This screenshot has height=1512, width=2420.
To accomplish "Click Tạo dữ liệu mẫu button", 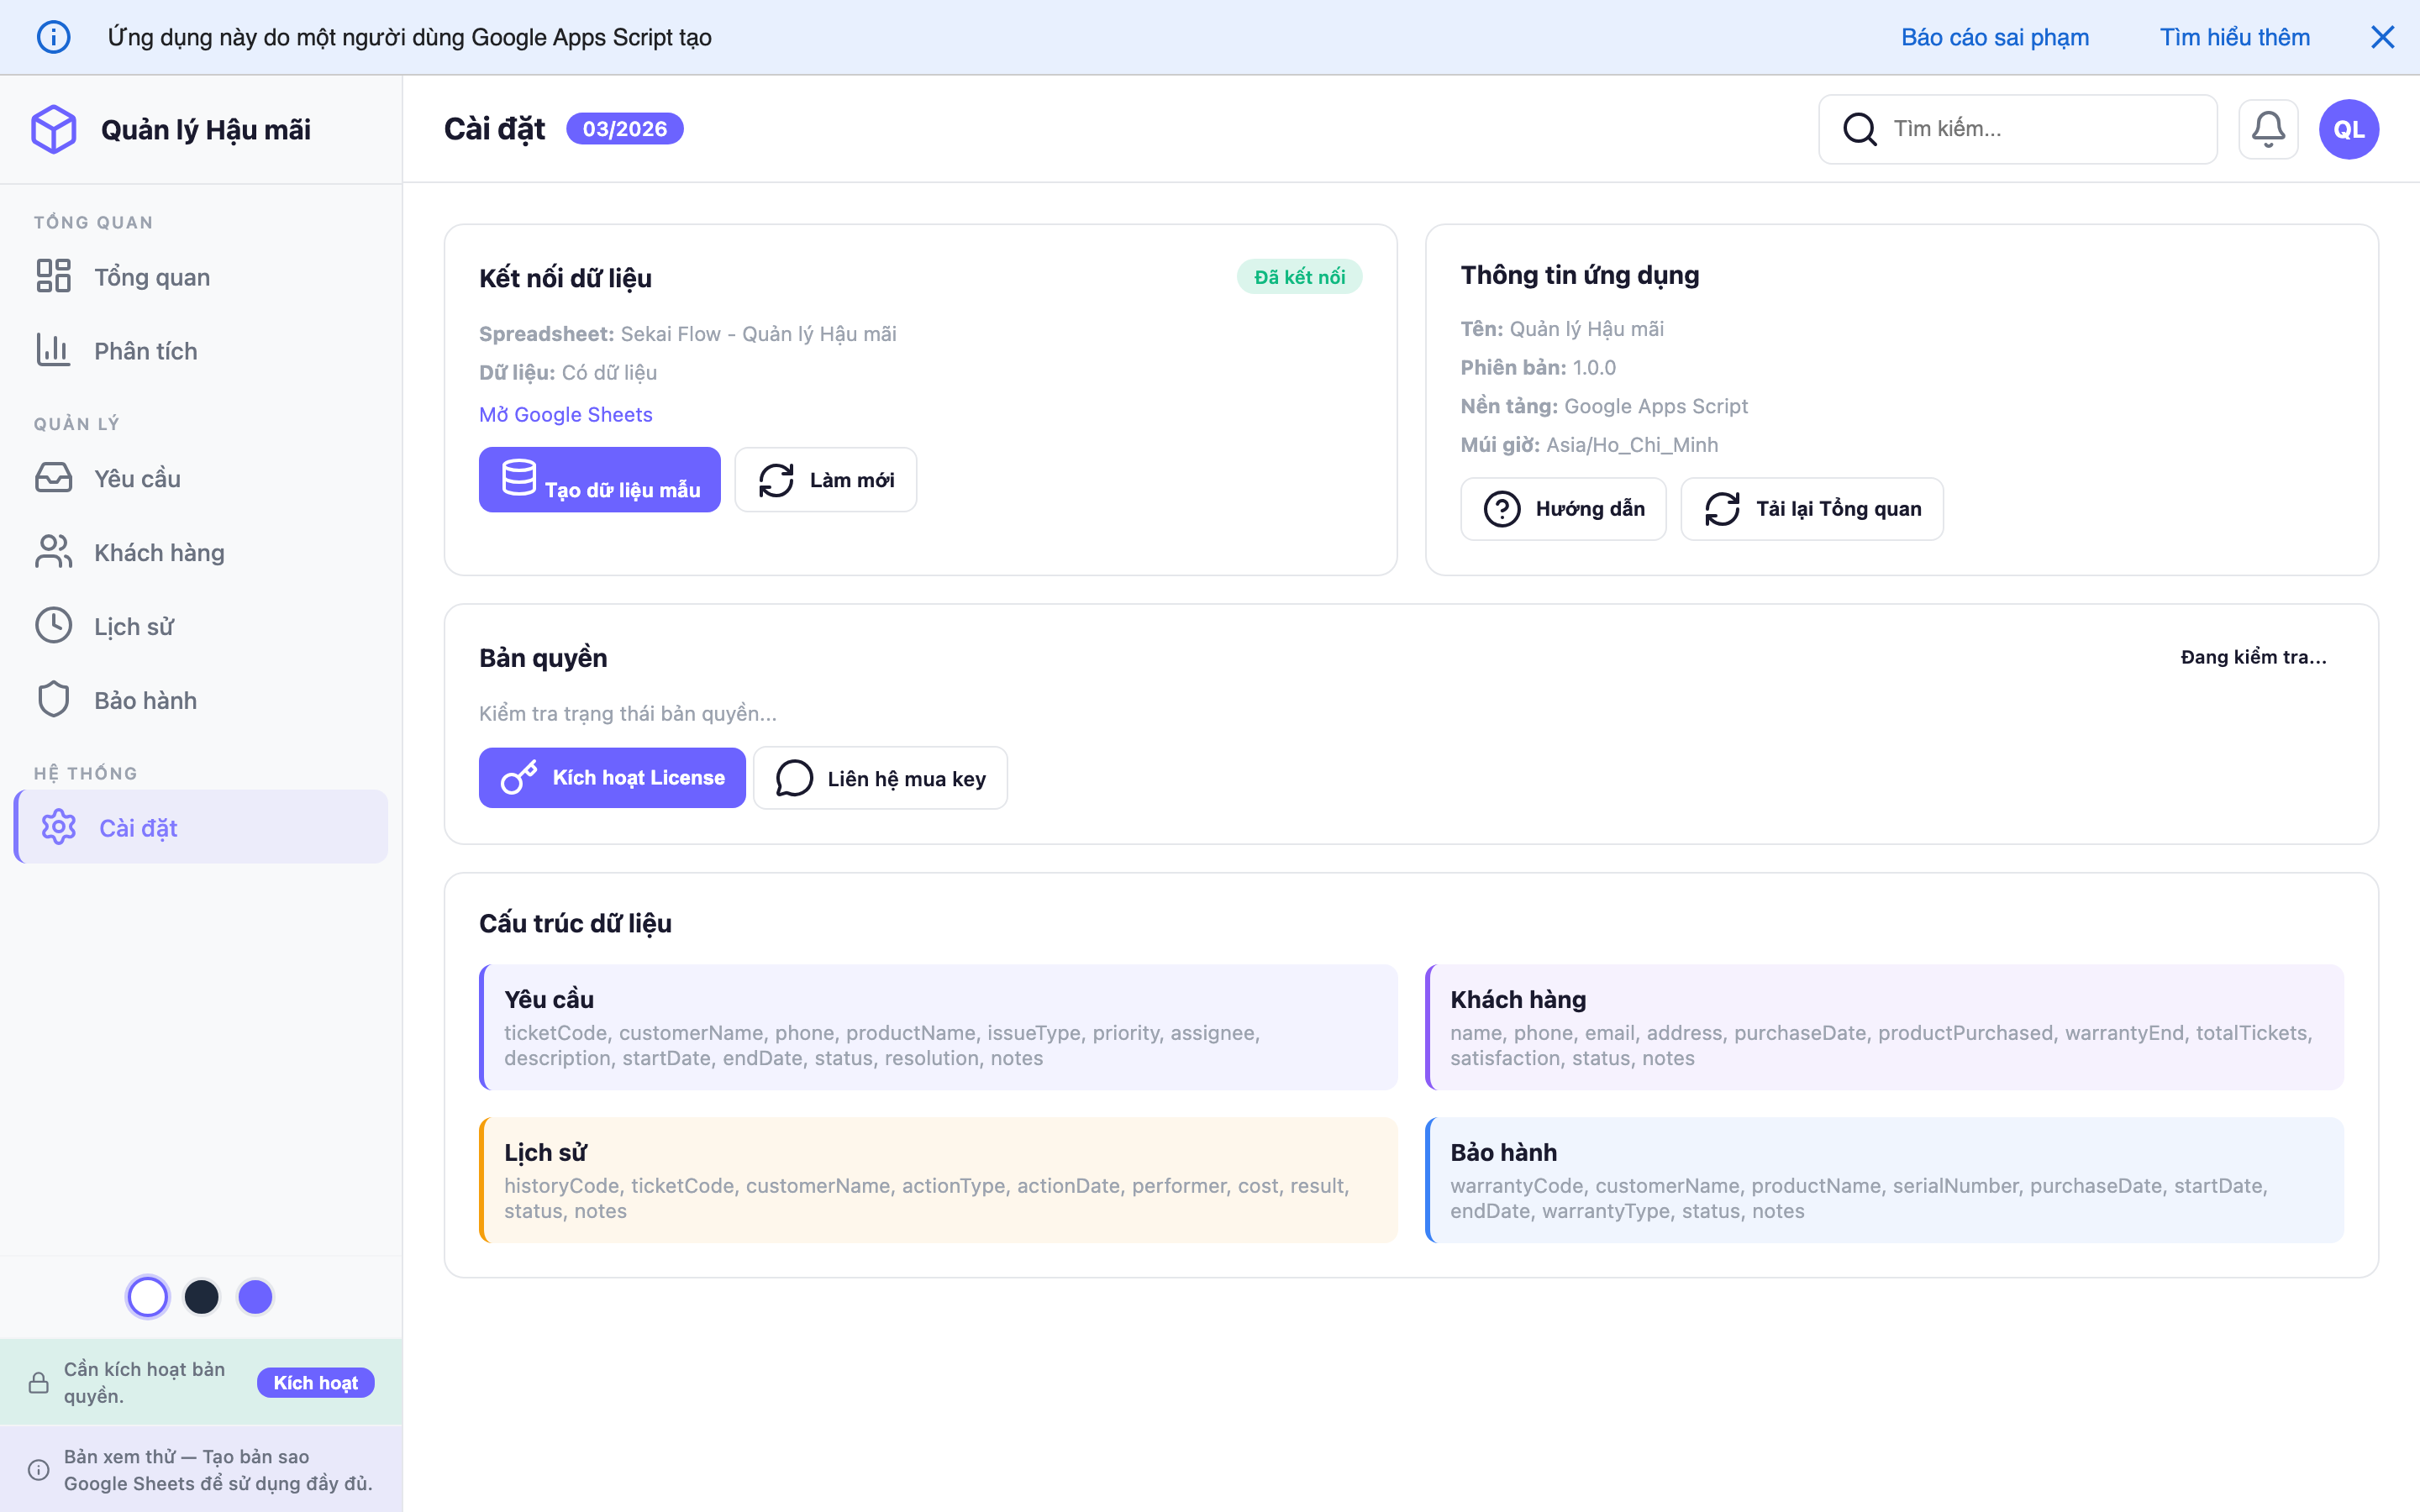I will tap(599, 480).
